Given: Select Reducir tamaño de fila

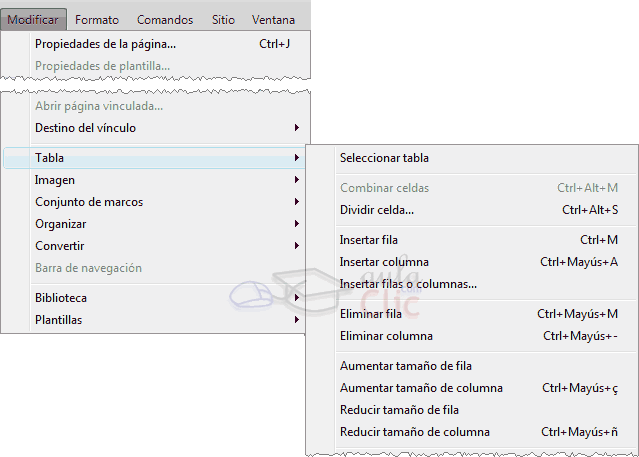Looking at the screenshot, I should coord(399,410).
